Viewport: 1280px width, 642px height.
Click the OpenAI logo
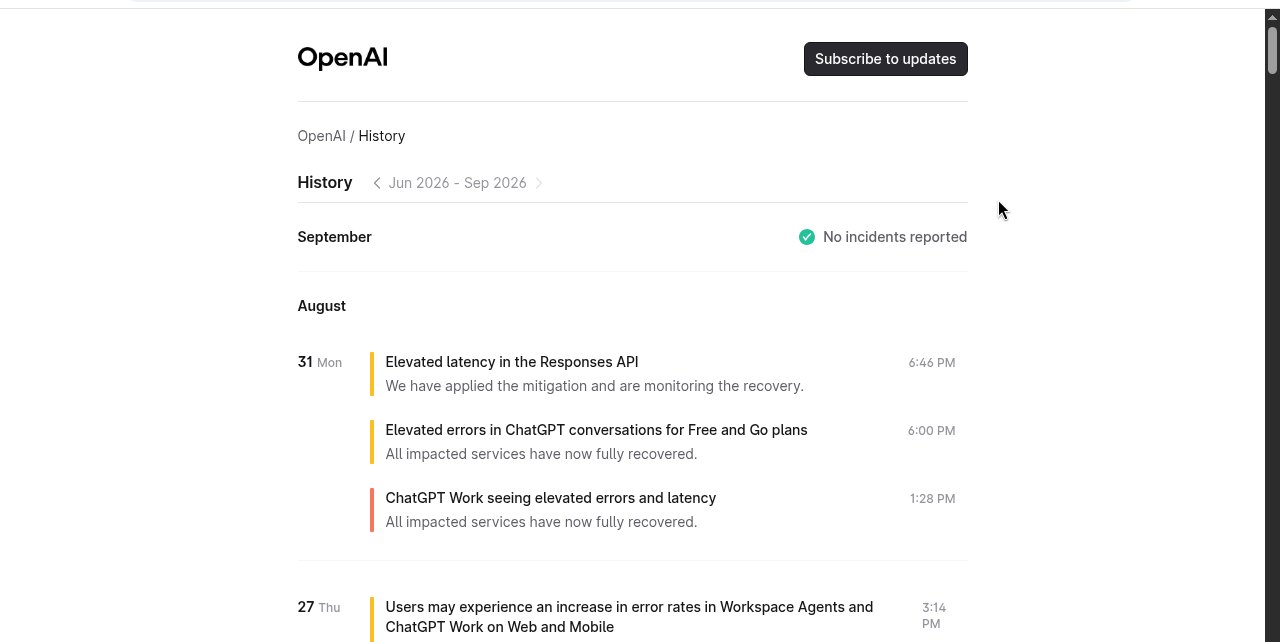pyautogui.click(x=342, y=58)
